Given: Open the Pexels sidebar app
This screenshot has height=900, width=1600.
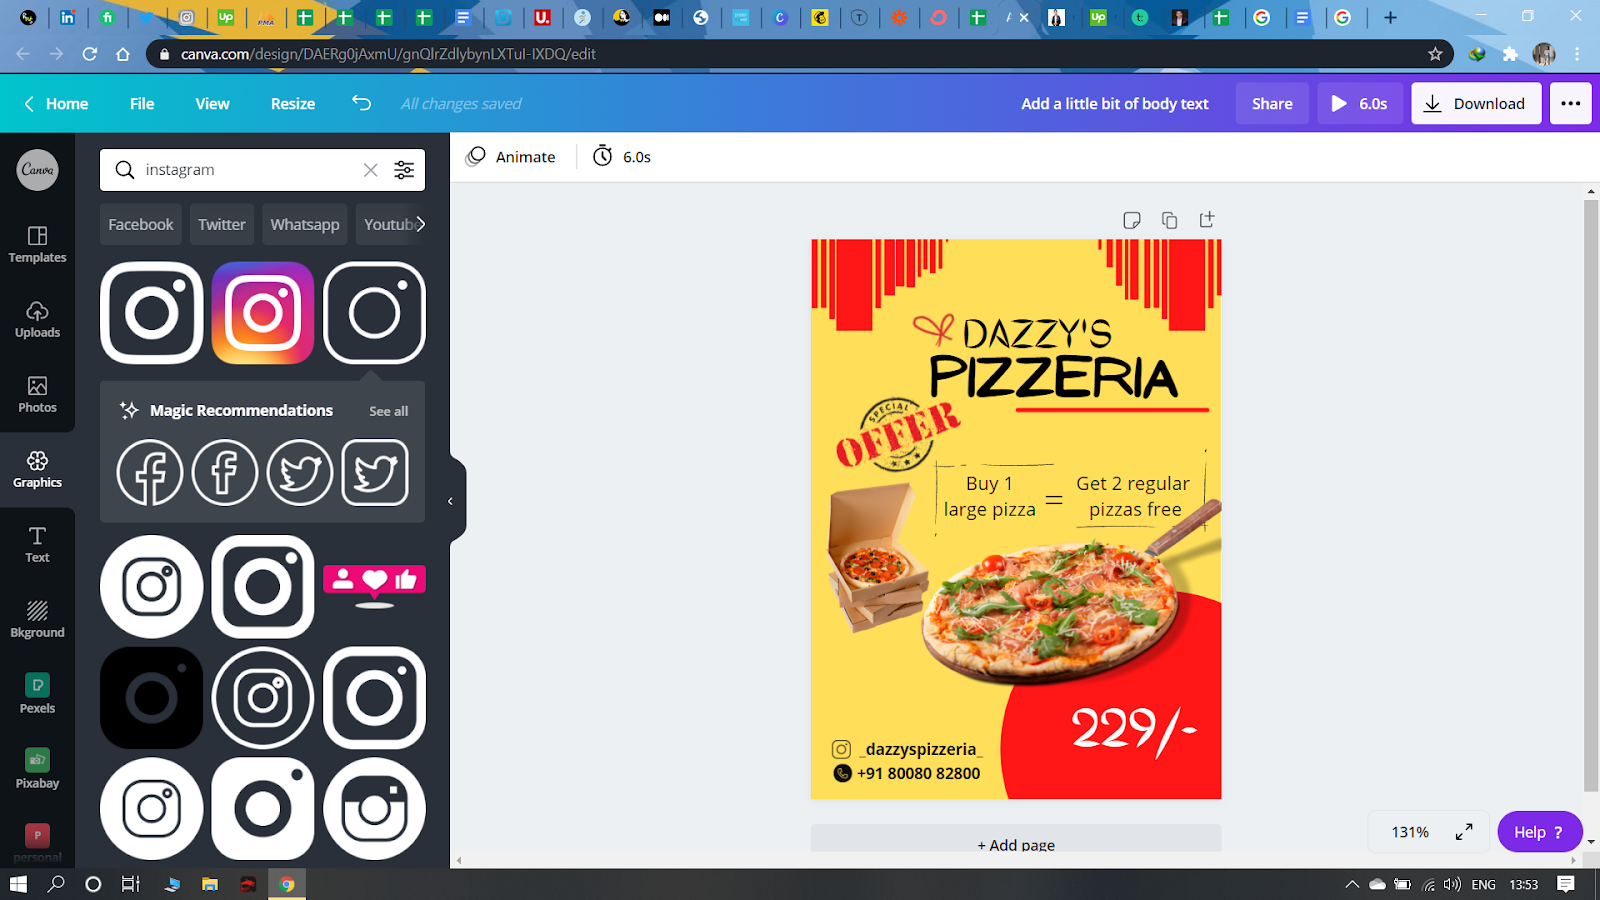Looking at the screenshot, I should (x=37, y=694).
